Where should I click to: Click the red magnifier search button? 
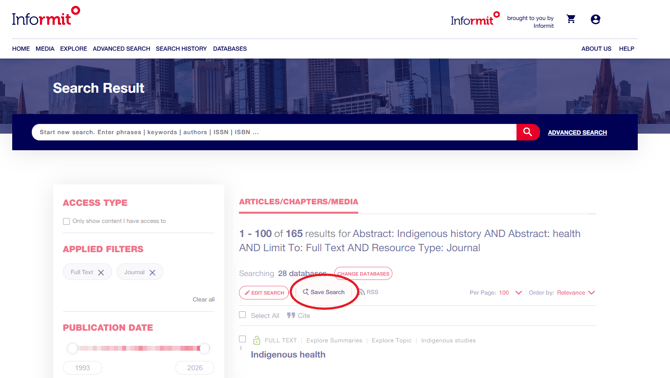[x=528, y=132]
